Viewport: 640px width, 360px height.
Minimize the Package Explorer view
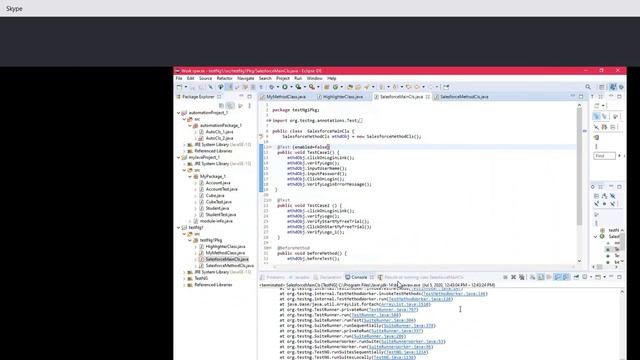(241, 97)
